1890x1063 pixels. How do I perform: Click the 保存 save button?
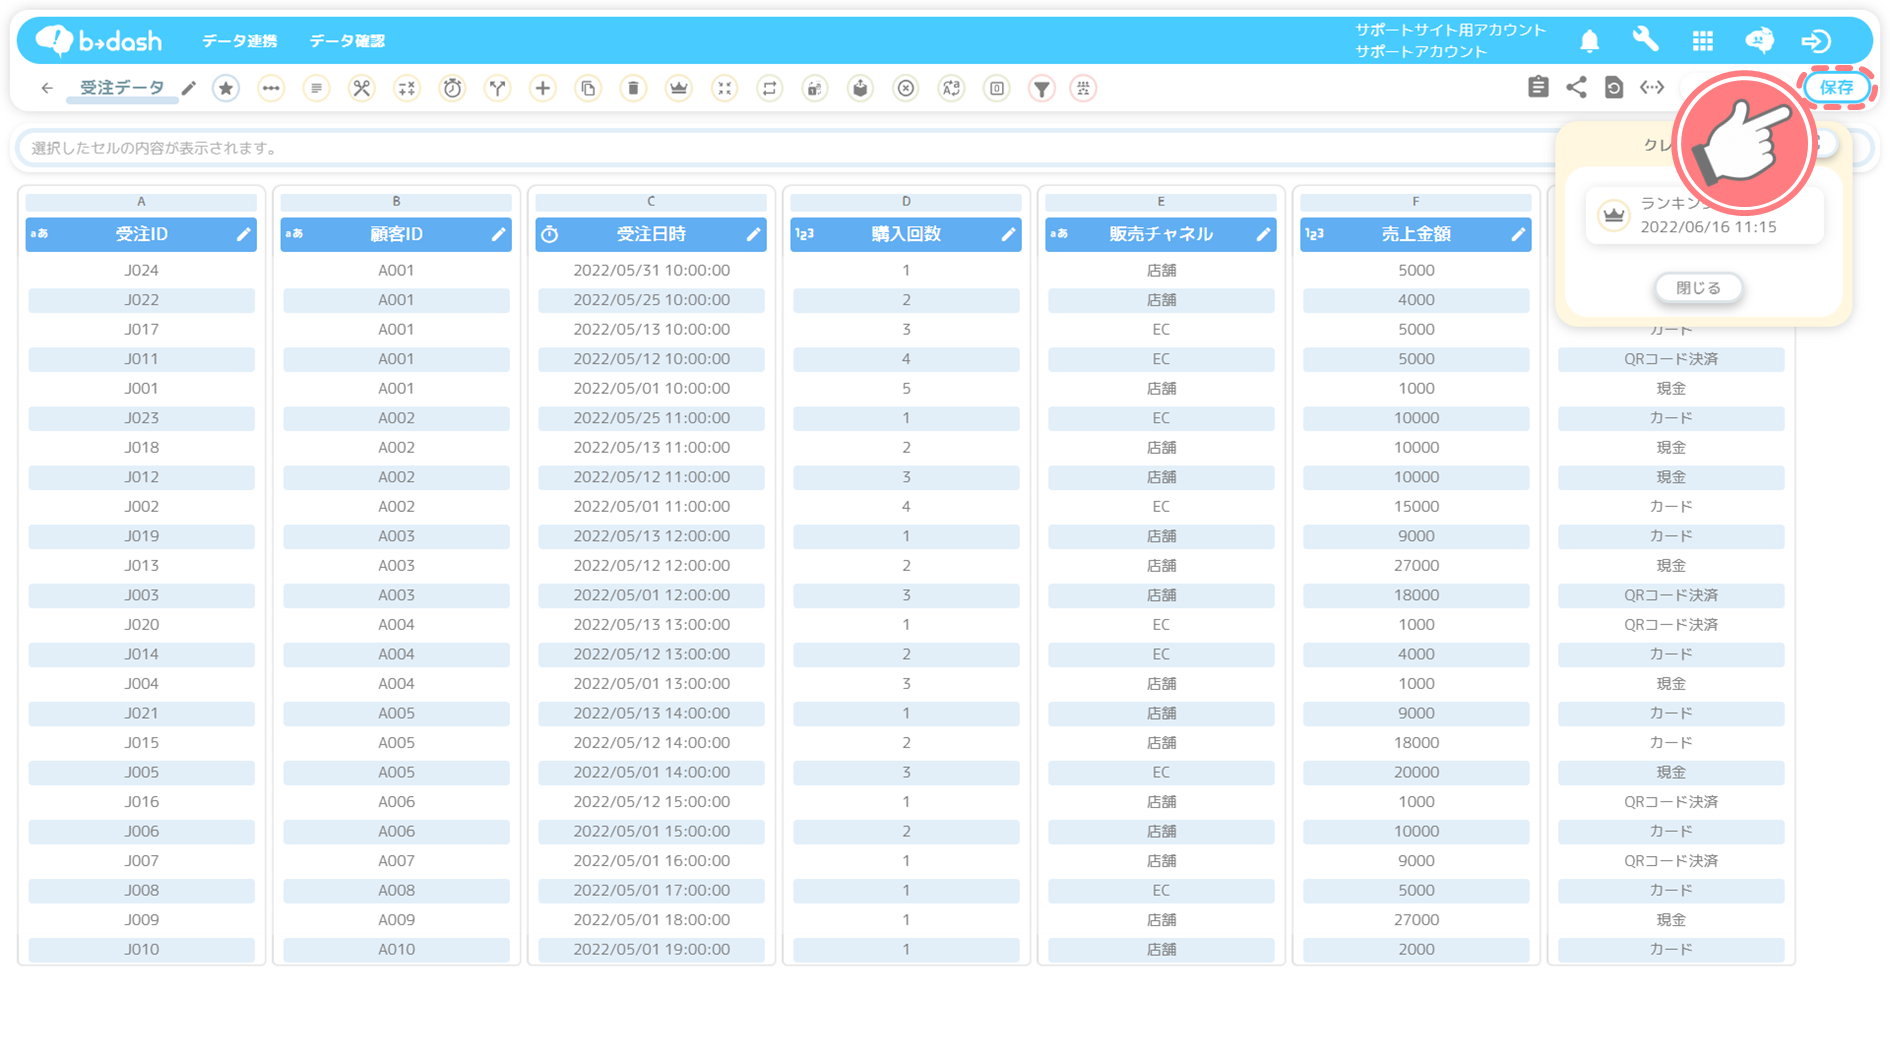tap(1836, 88)
